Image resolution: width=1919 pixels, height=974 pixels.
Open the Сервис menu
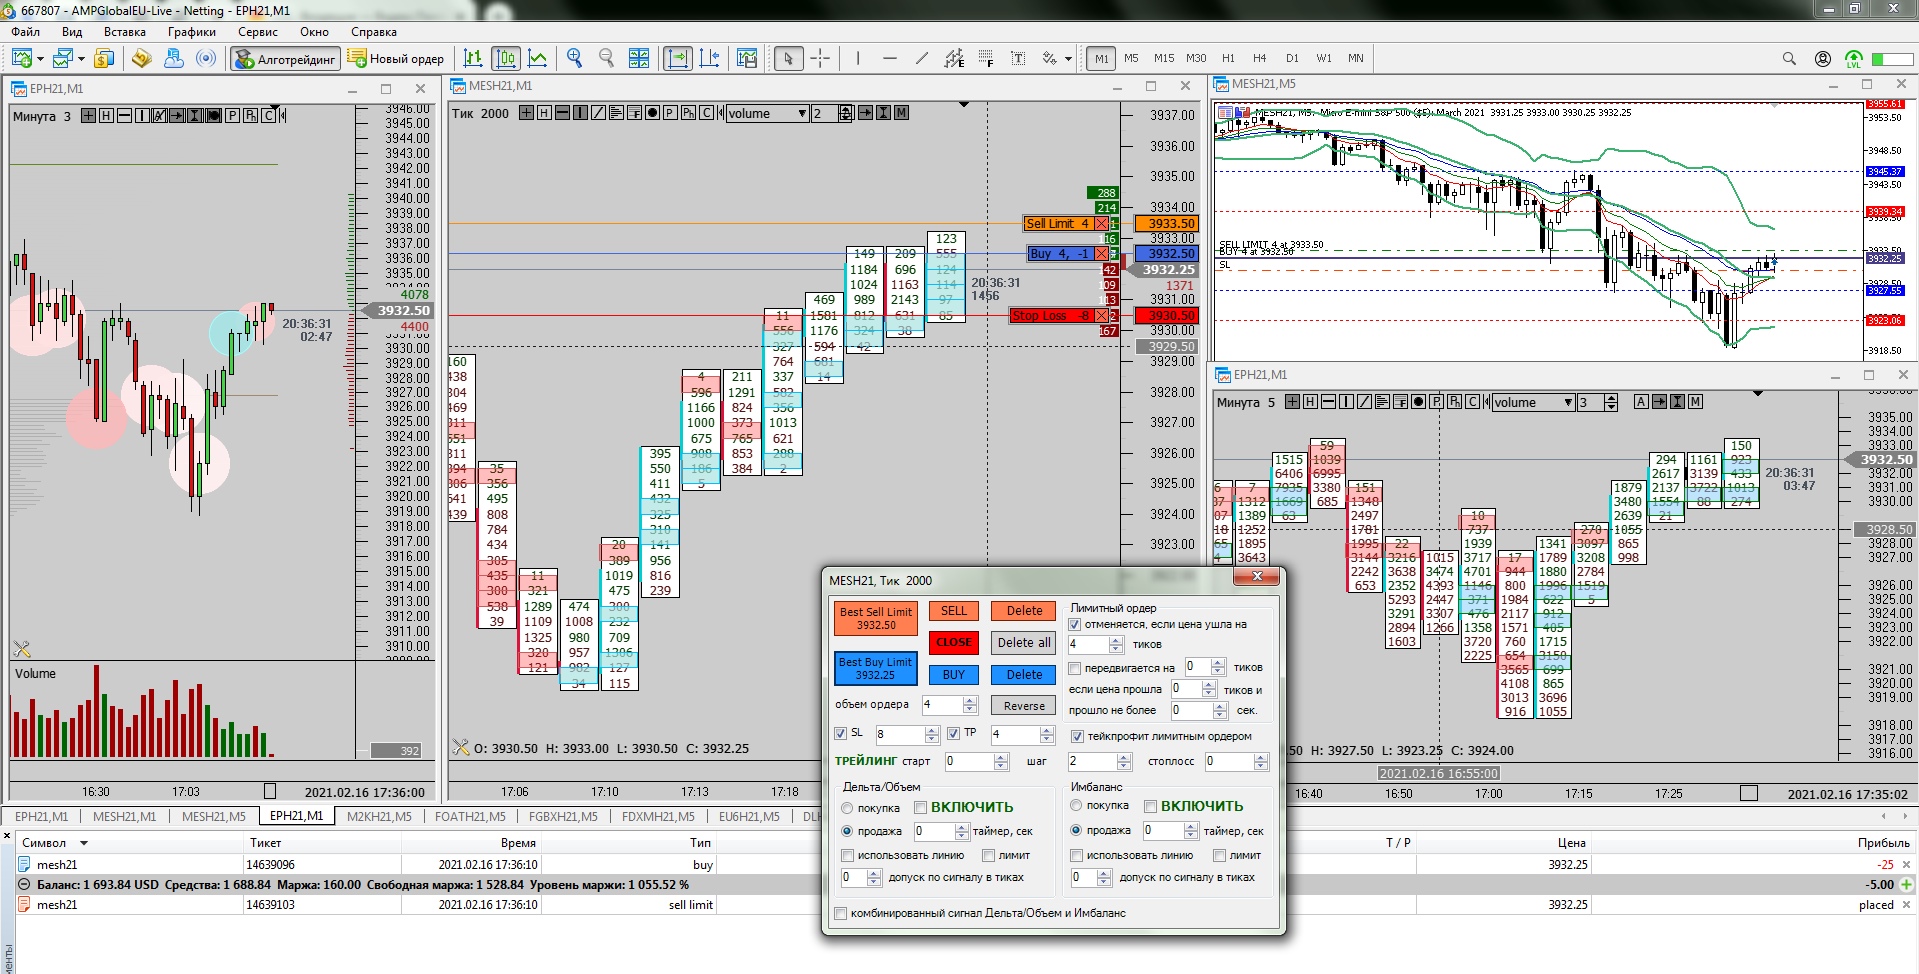[257, 32]
